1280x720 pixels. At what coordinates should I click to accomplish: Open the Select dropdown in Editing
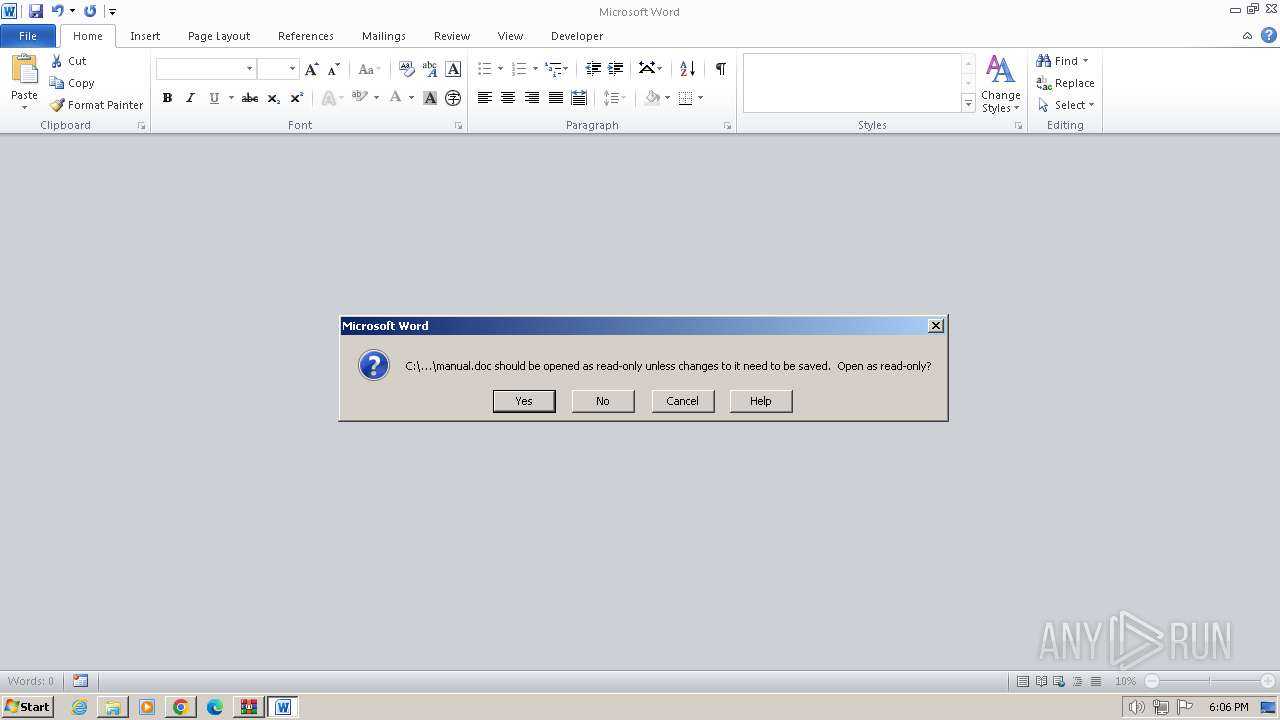(1066, 105)
